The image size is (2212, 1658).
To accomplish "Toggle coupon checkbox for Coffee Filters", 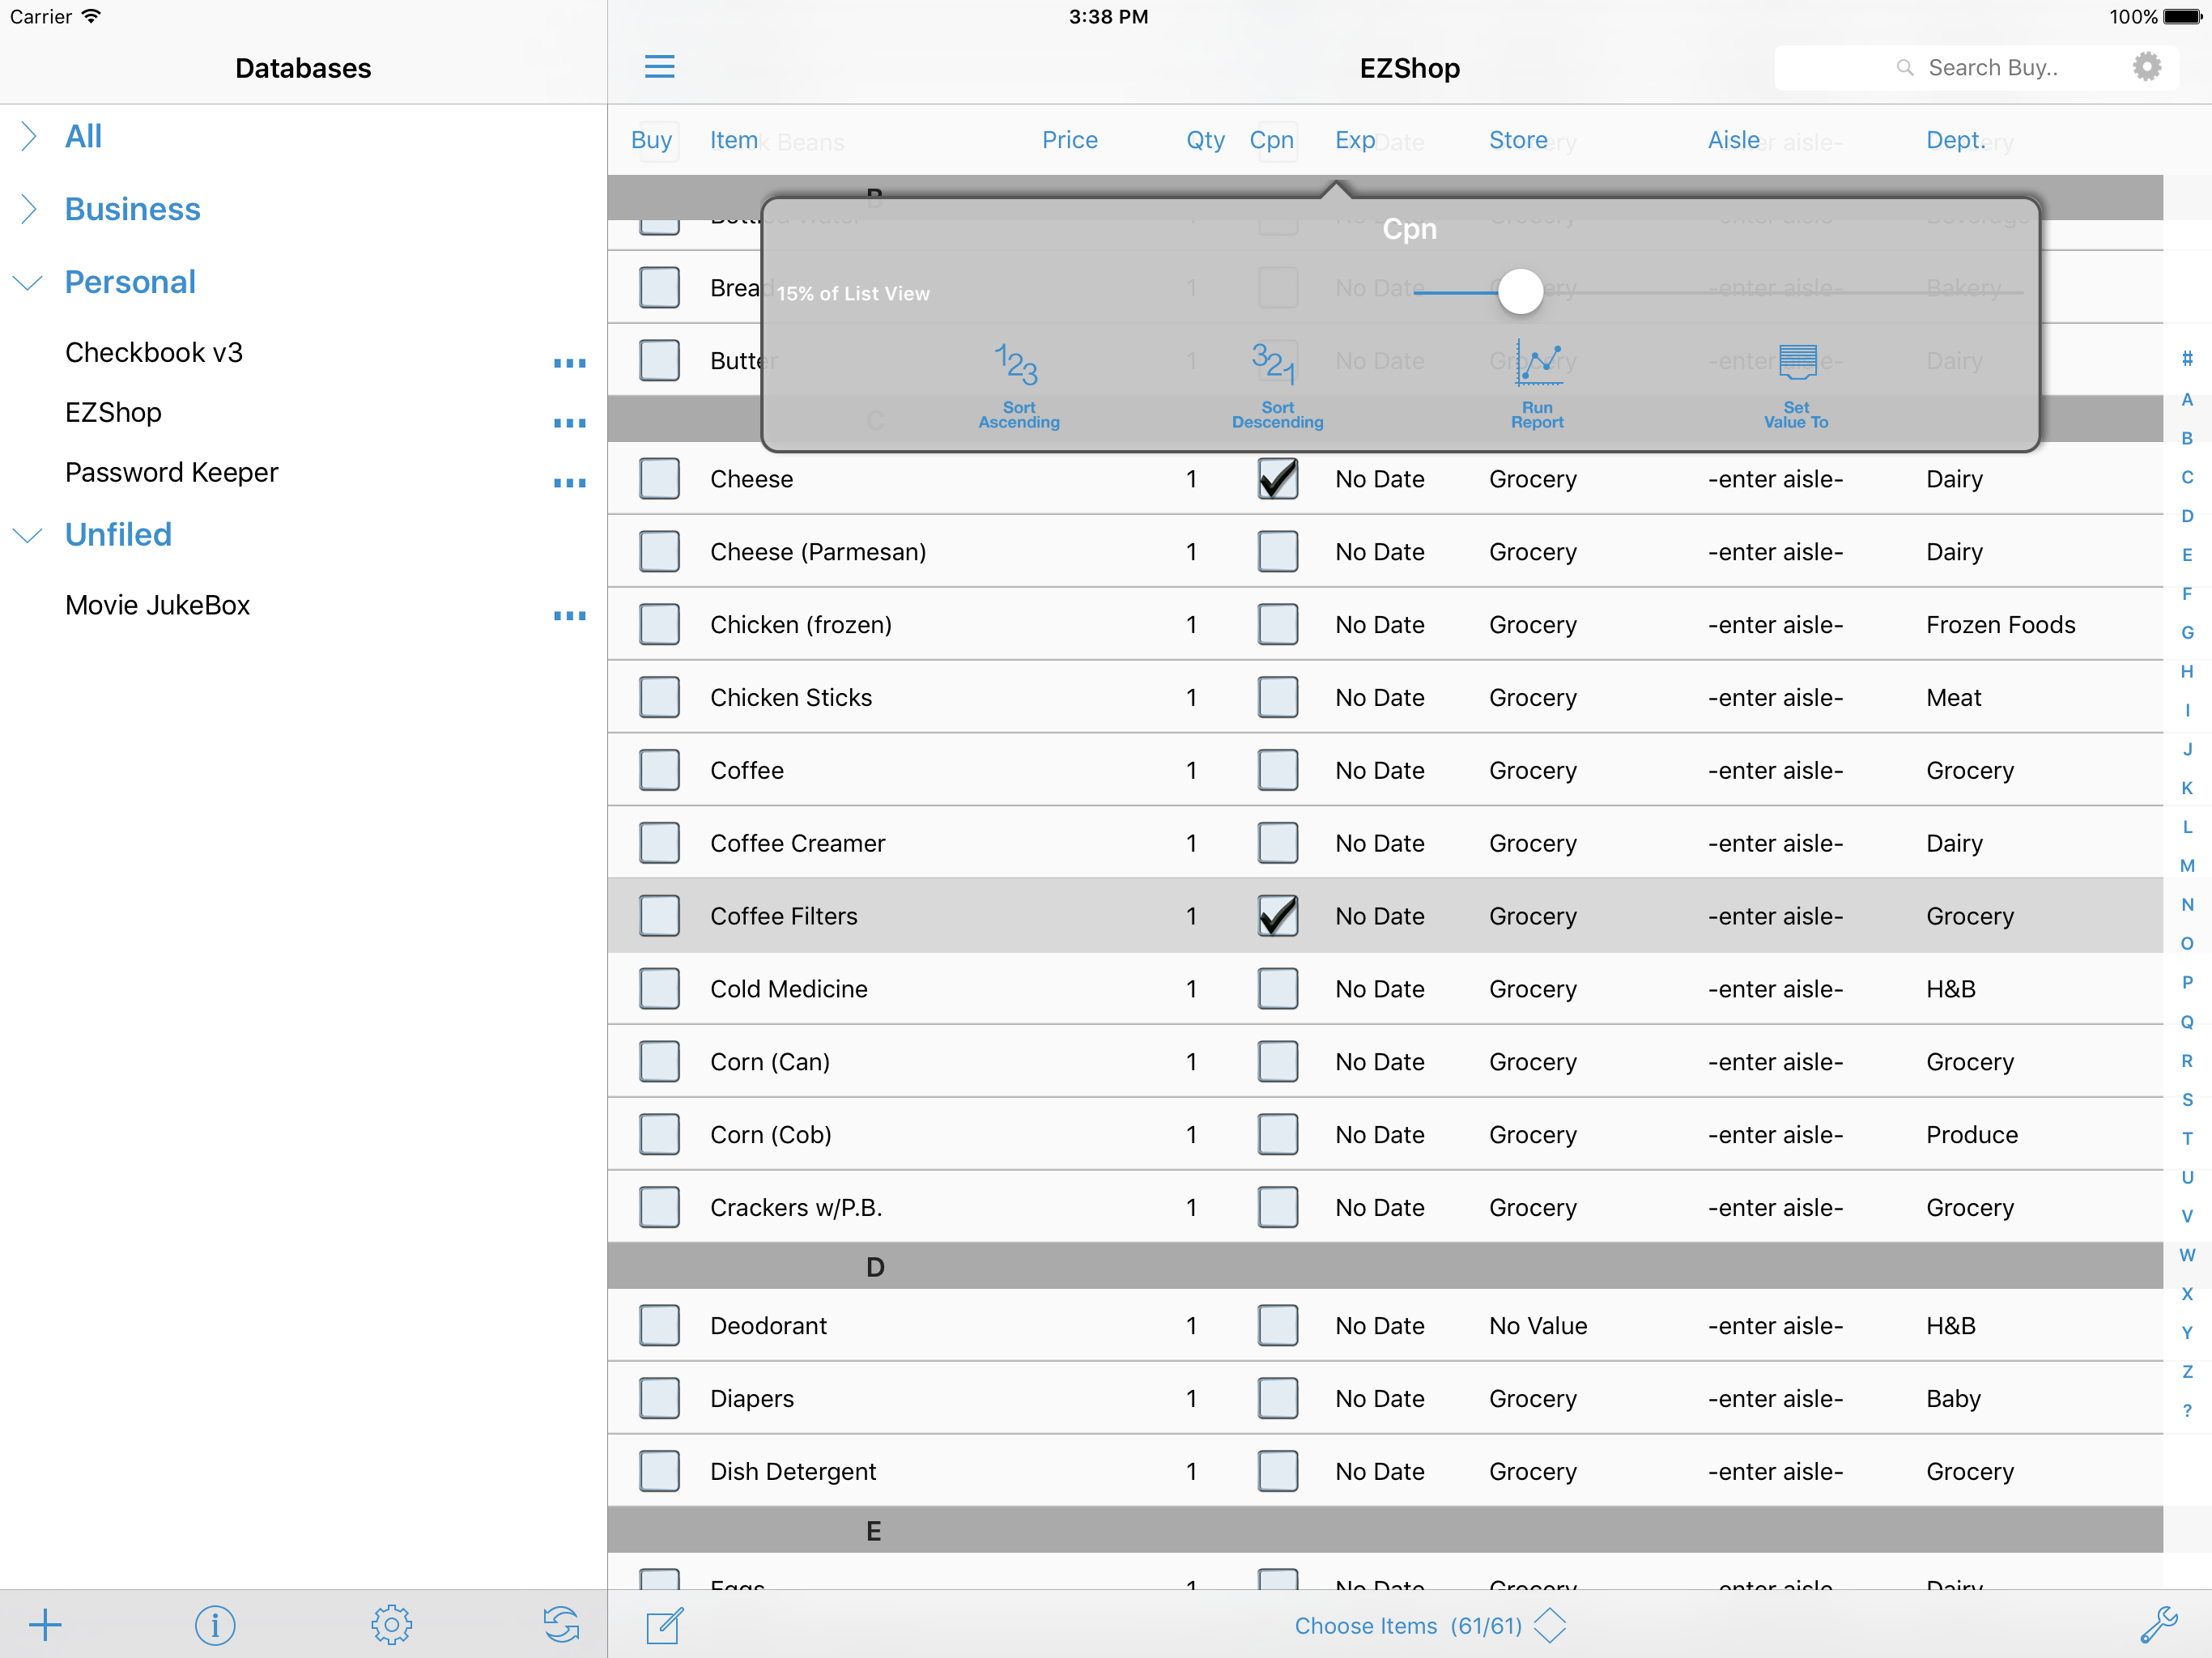I will point(1277,916).
